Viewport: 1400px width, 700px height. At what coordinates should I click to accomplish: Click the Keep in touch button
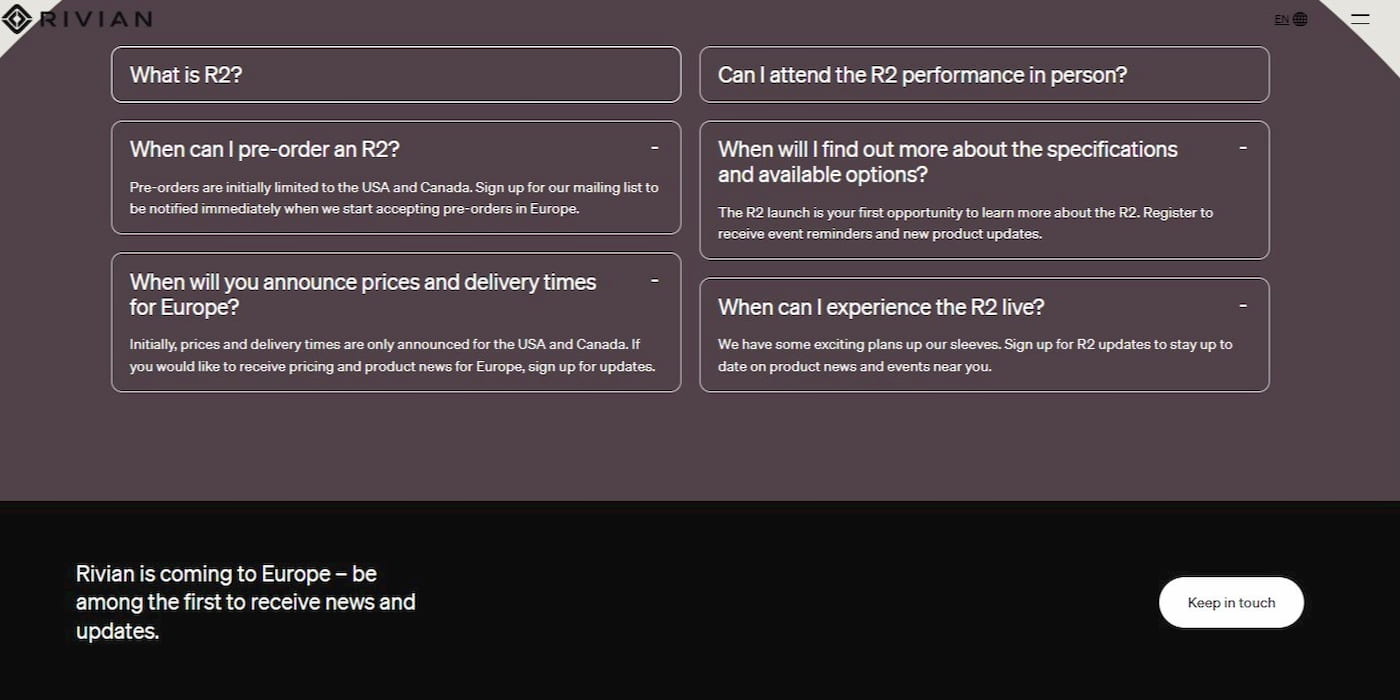coord(1231,602)
